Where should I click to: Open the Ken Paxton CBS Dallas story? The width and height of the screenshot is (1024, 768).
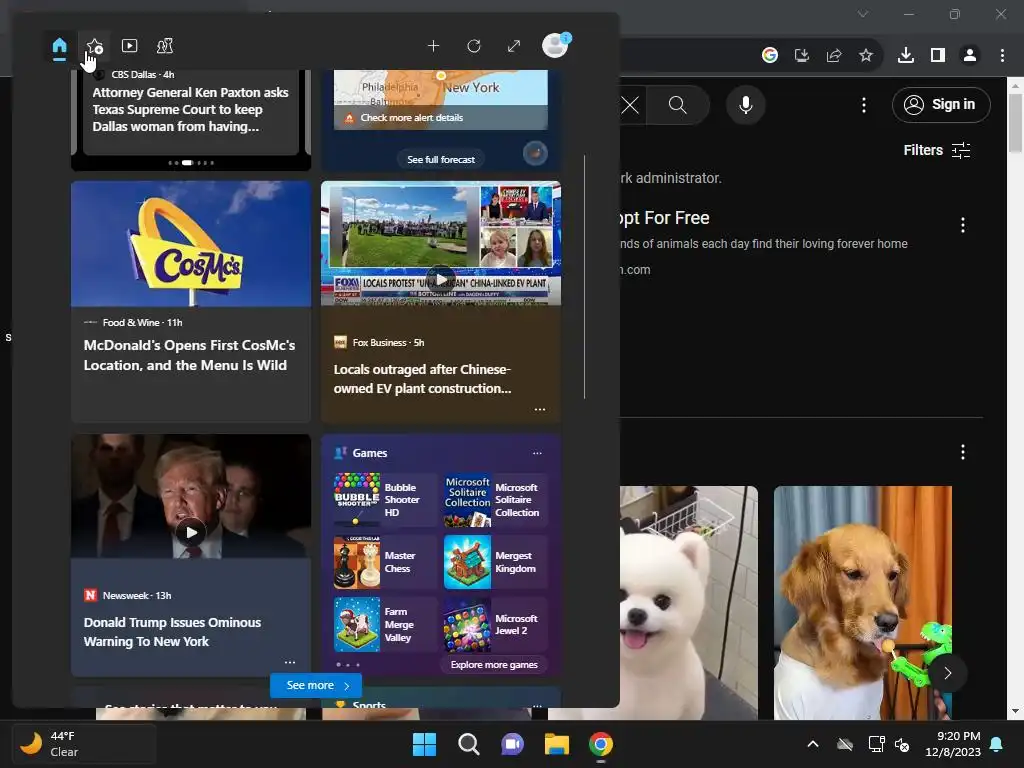tap(190, 109)
